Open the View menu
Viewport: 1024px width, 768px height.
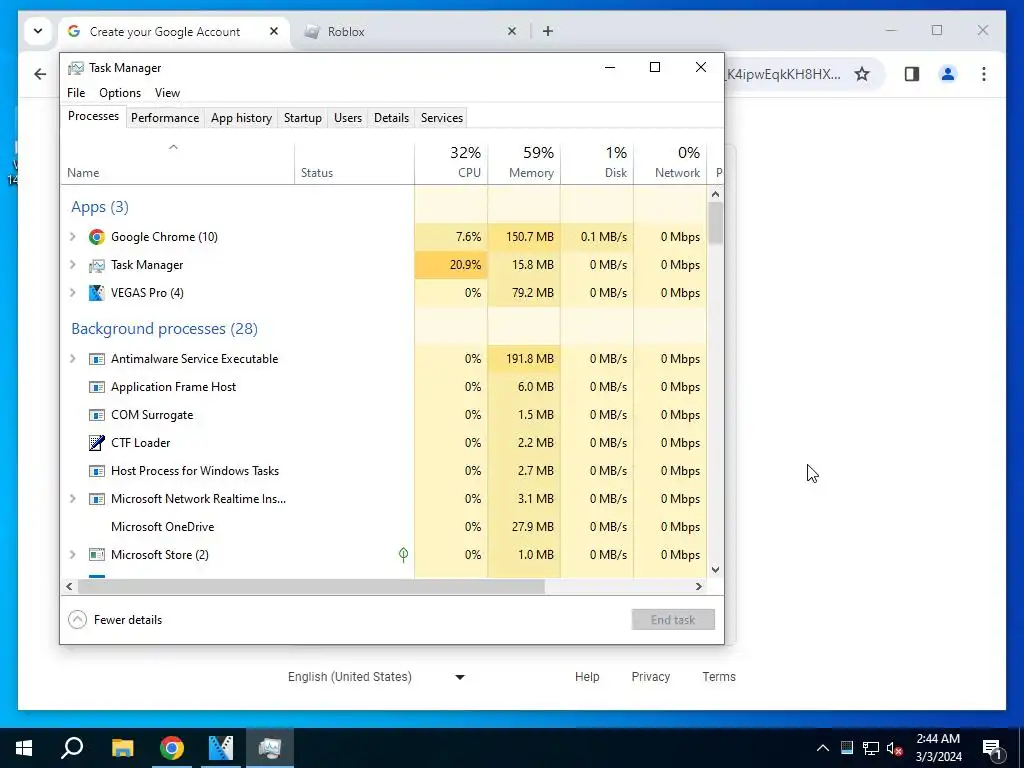click(x=167, y=93)
